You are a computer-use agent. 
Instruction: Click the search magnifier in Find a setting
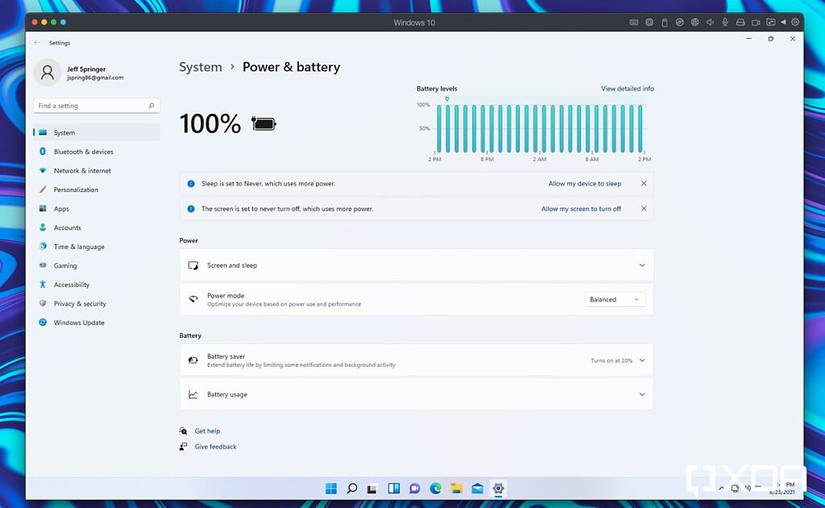(x=151, y=106)
